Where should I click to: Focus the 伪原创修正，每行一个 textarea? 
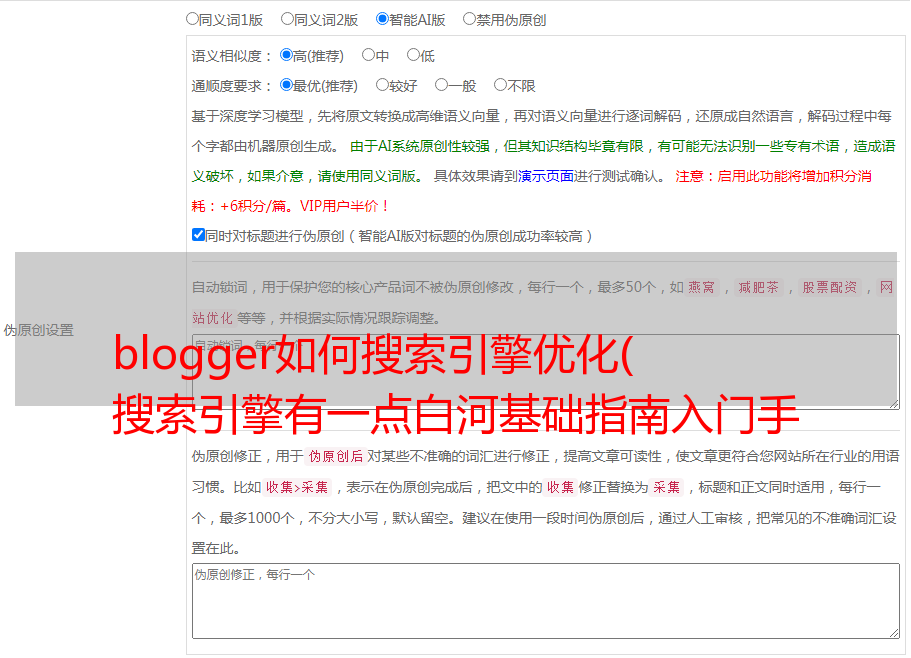tap(546, 601)
